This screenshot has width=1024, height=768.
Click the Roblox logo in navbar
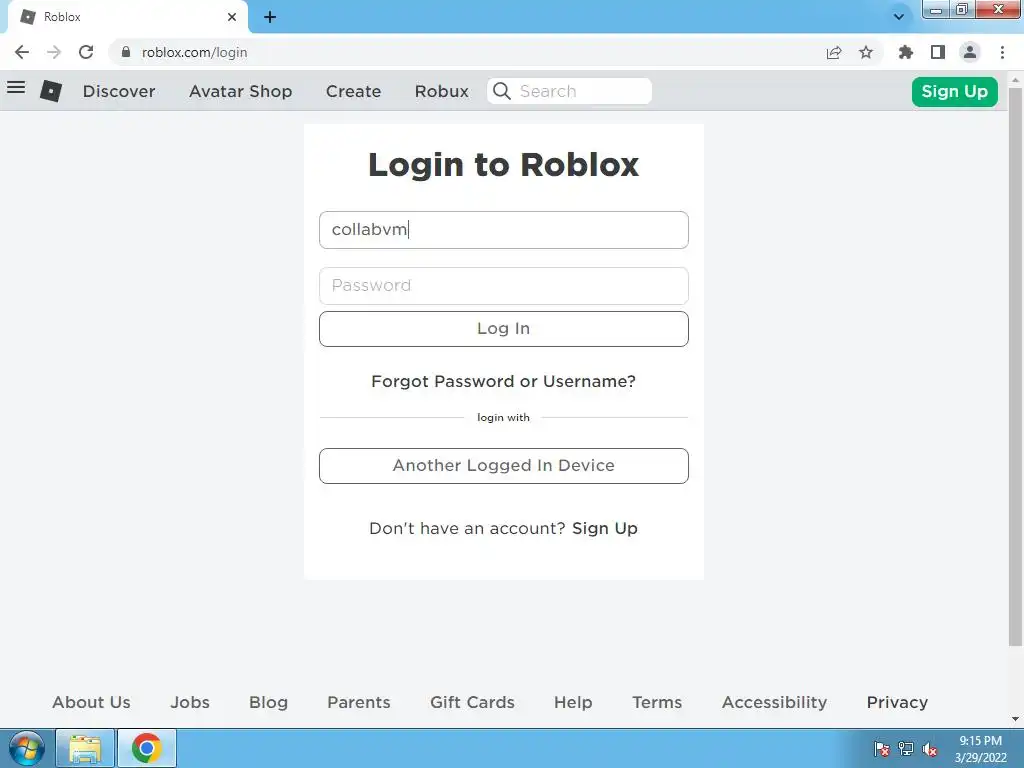[51, 91]
